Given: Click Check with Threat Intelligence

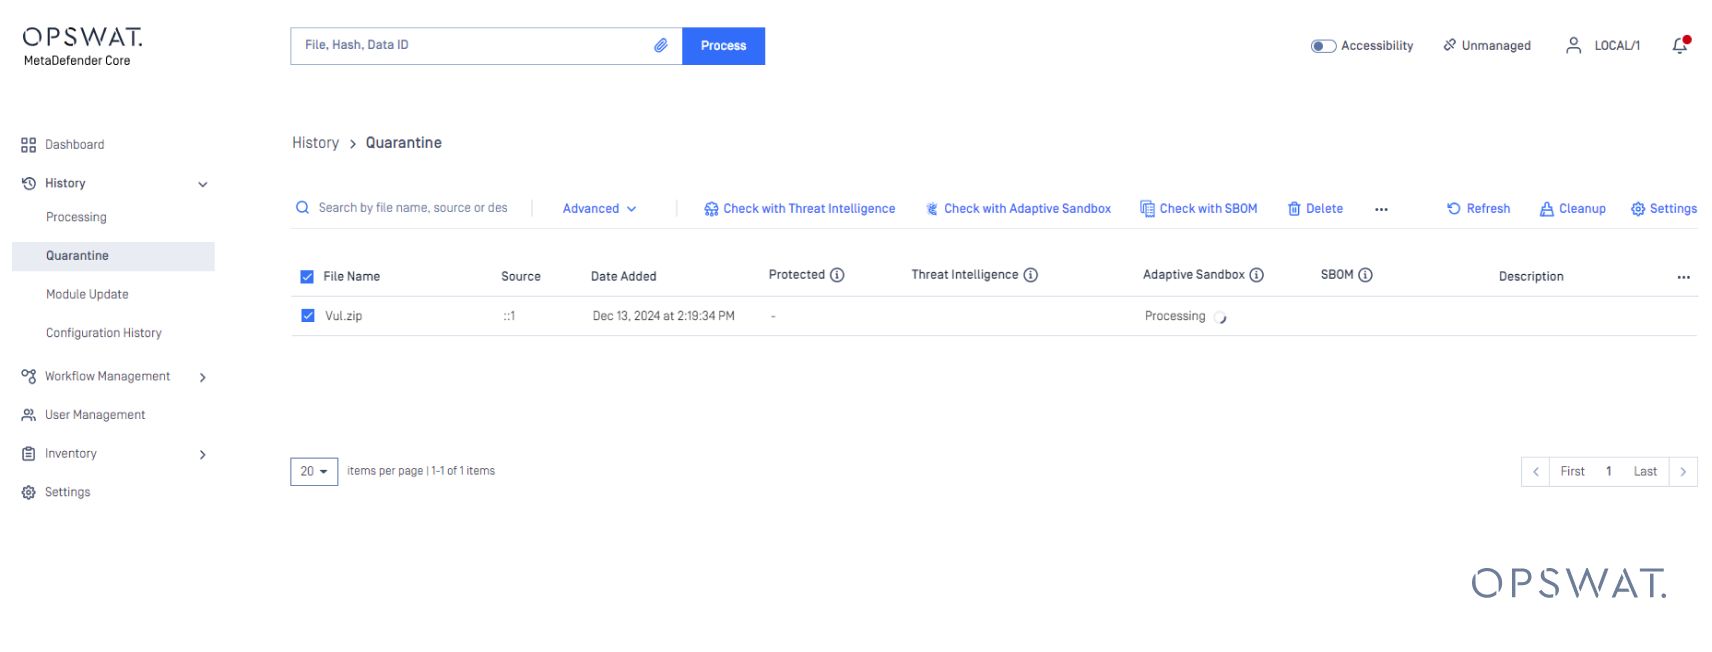Looking at the screenshot, I should click(799, 209).
